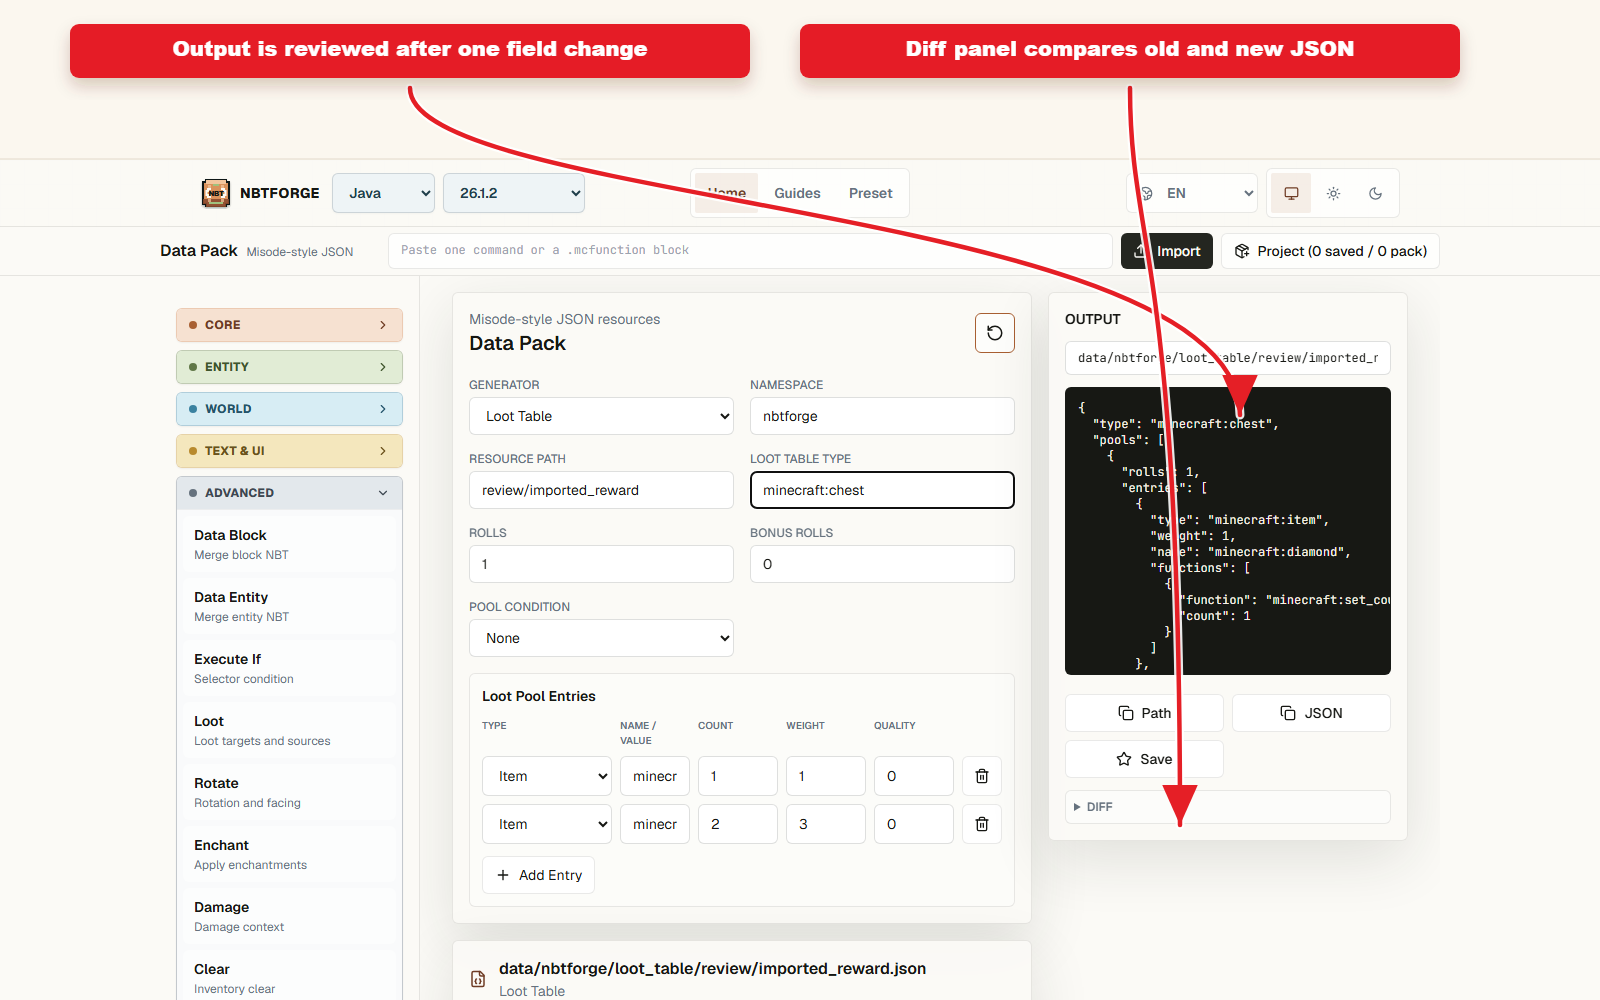Image resolution: width=1600 pixels, height=1000 pixels.
Task: Switch to light theme sun icon
Action: 1333,193
